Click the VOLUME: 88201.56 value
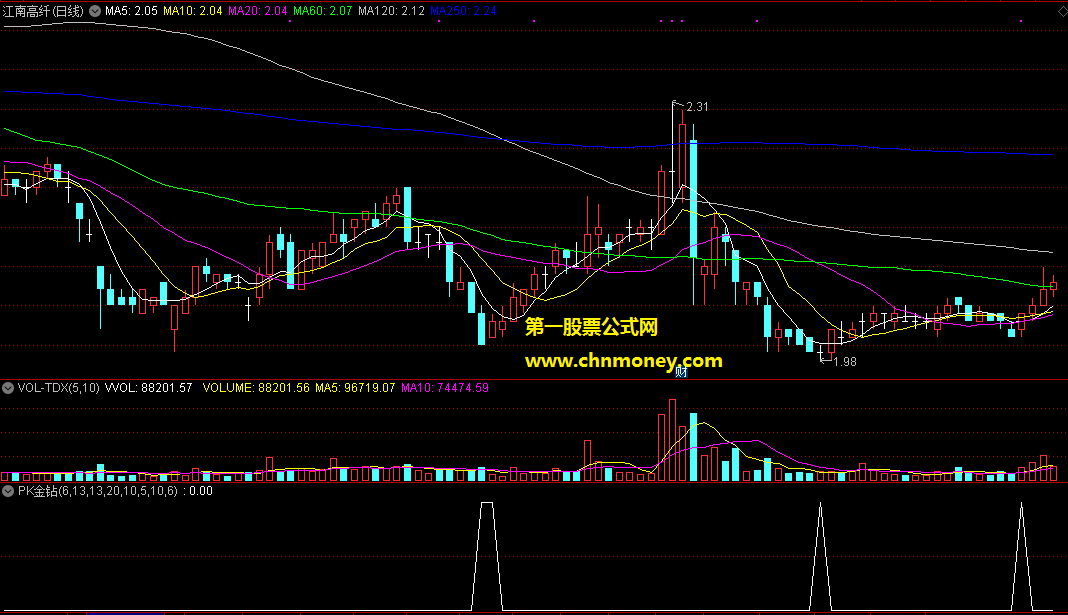1068x615 pixels. (x=256, y=388)
